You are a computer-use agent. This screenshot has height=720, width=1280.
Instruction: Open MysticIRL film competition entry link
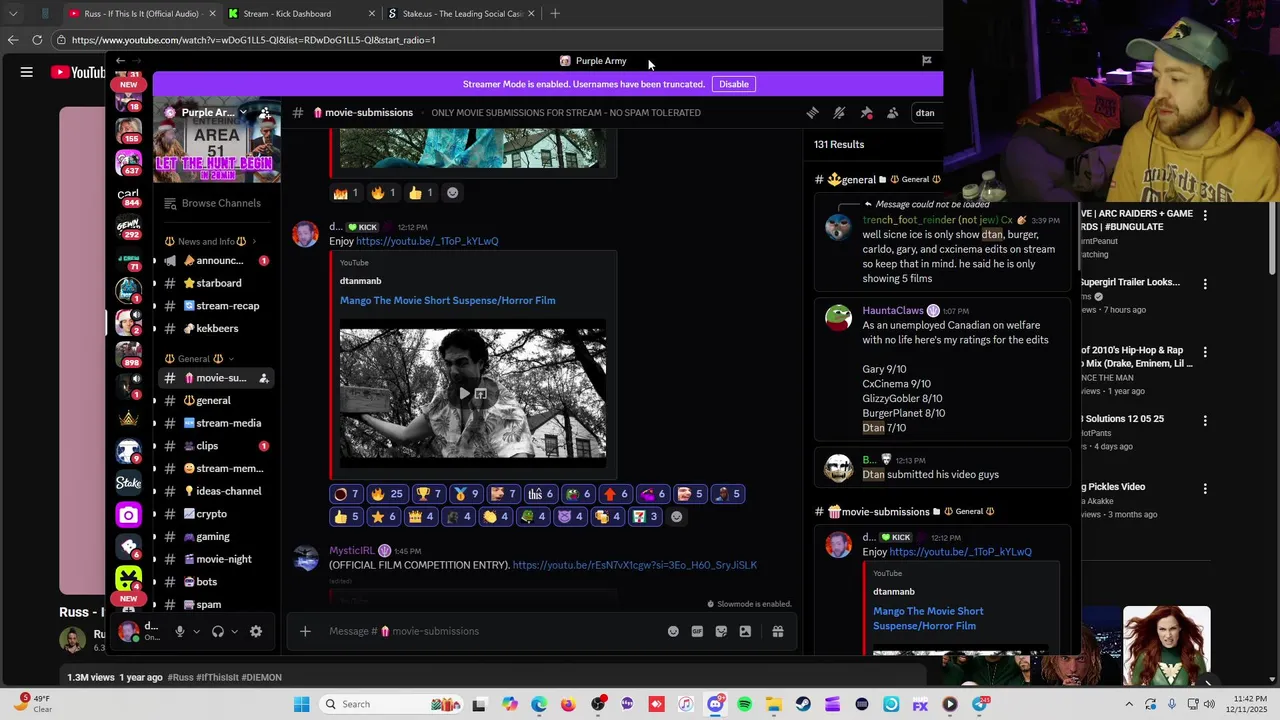(634, 565)
